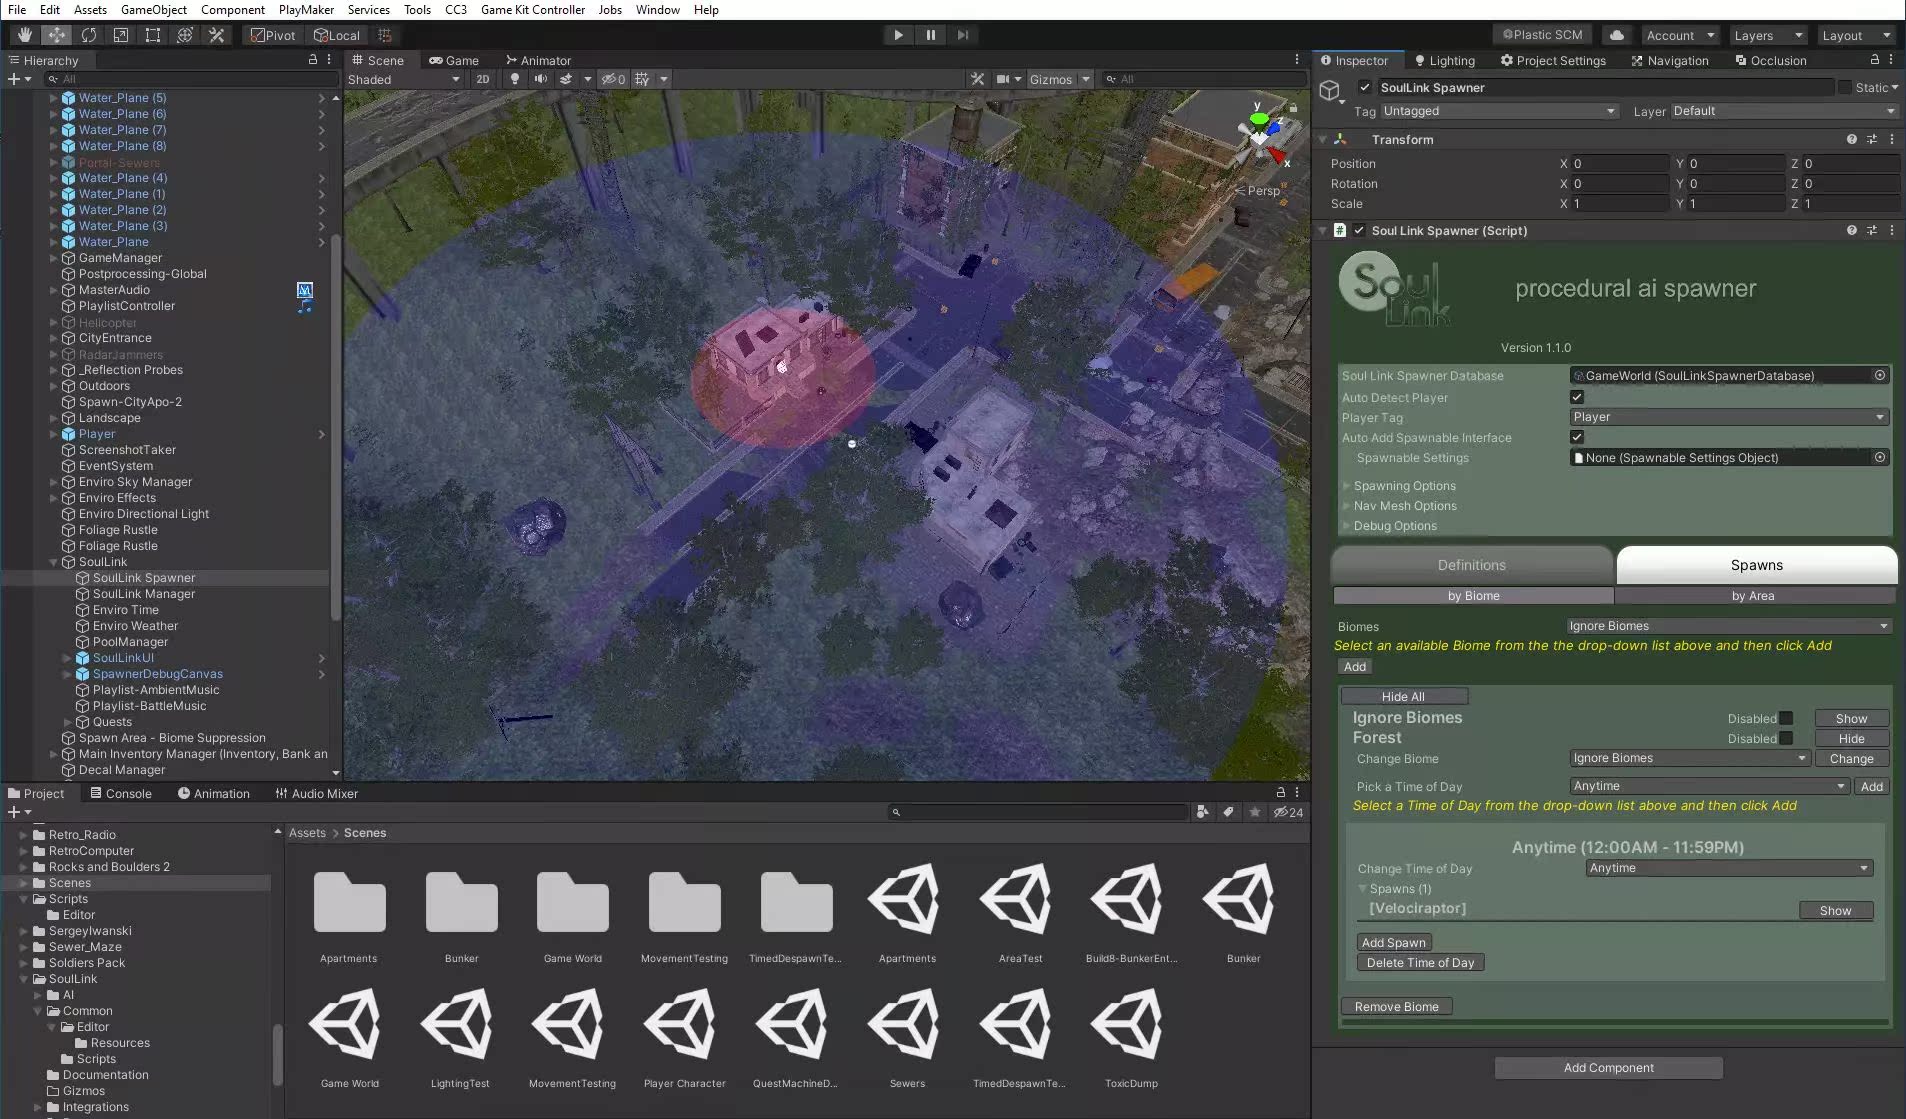This screenshot has height=1119, width=1906.
Task: Open the custom editor tools icon
Action: tap(217, 35)
